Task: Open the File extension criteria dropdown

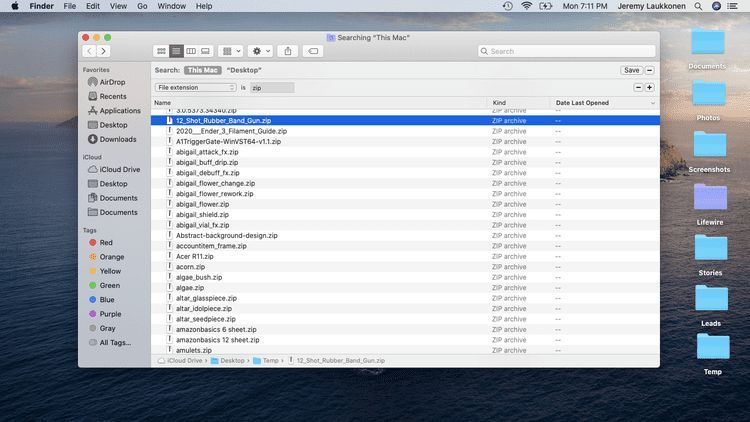Action: (x=196, y=88)
